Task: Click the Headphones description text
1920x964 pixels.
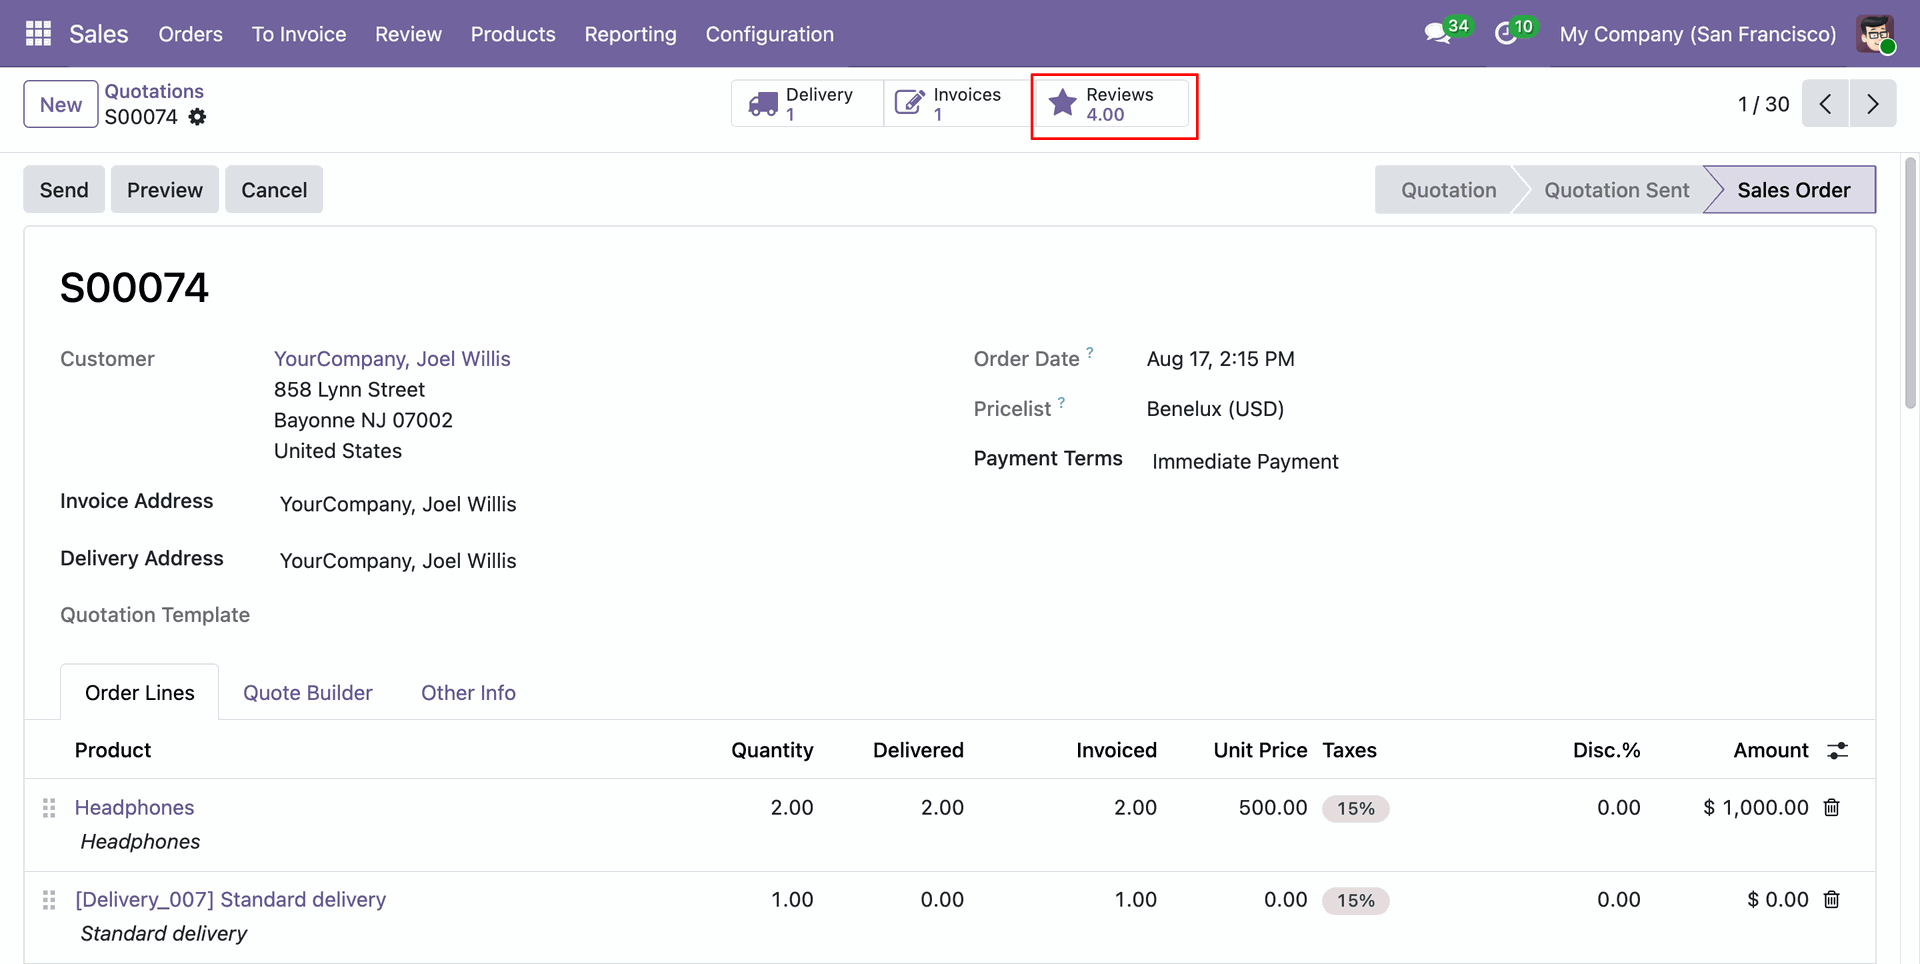Action: pyautogui.click(x=140, y=842)
